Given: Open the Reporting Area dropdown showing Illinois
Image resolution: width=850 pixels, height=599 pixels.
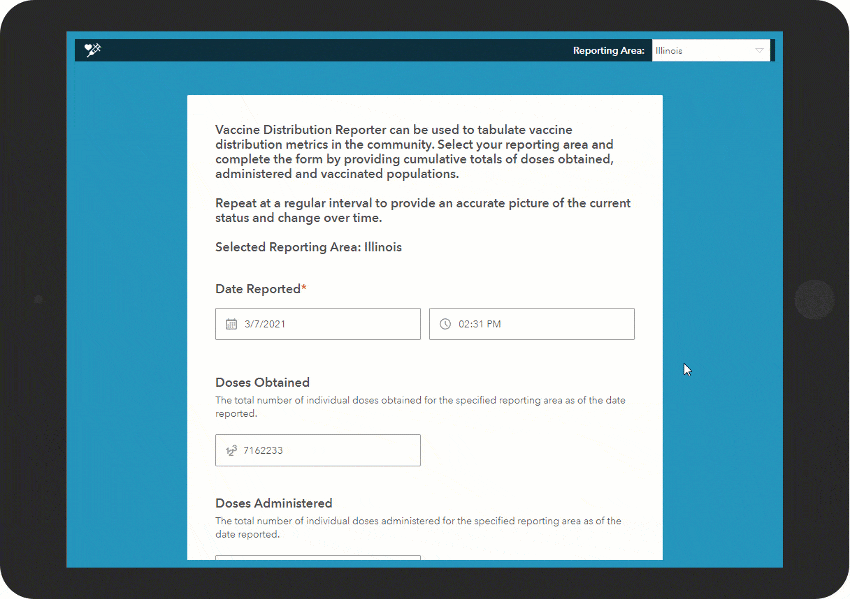Looking at the screenshot, I should pyautogui.click(x=711, y=50).
